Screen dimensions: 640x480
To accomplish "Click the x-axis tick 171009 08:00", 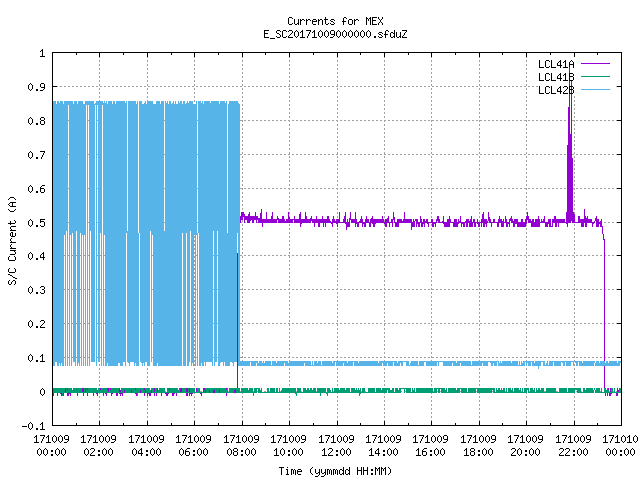I will tap(241, 446).
